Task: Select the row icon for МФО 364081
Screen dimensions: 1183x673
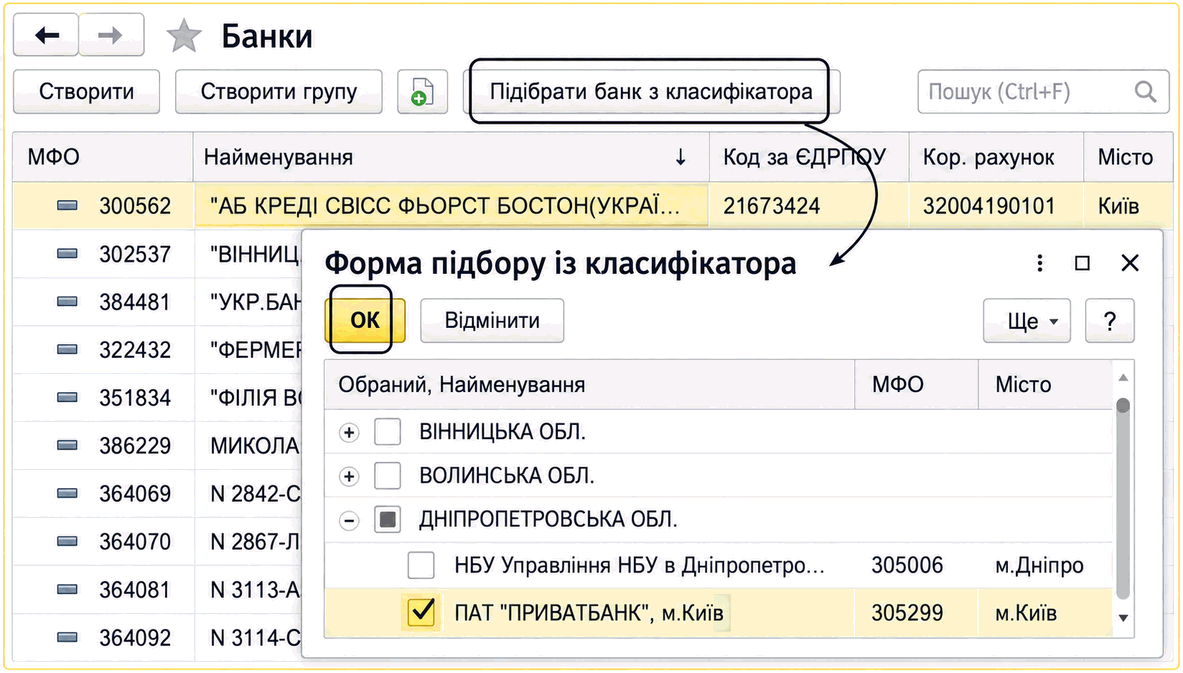Action: (68, 589)
